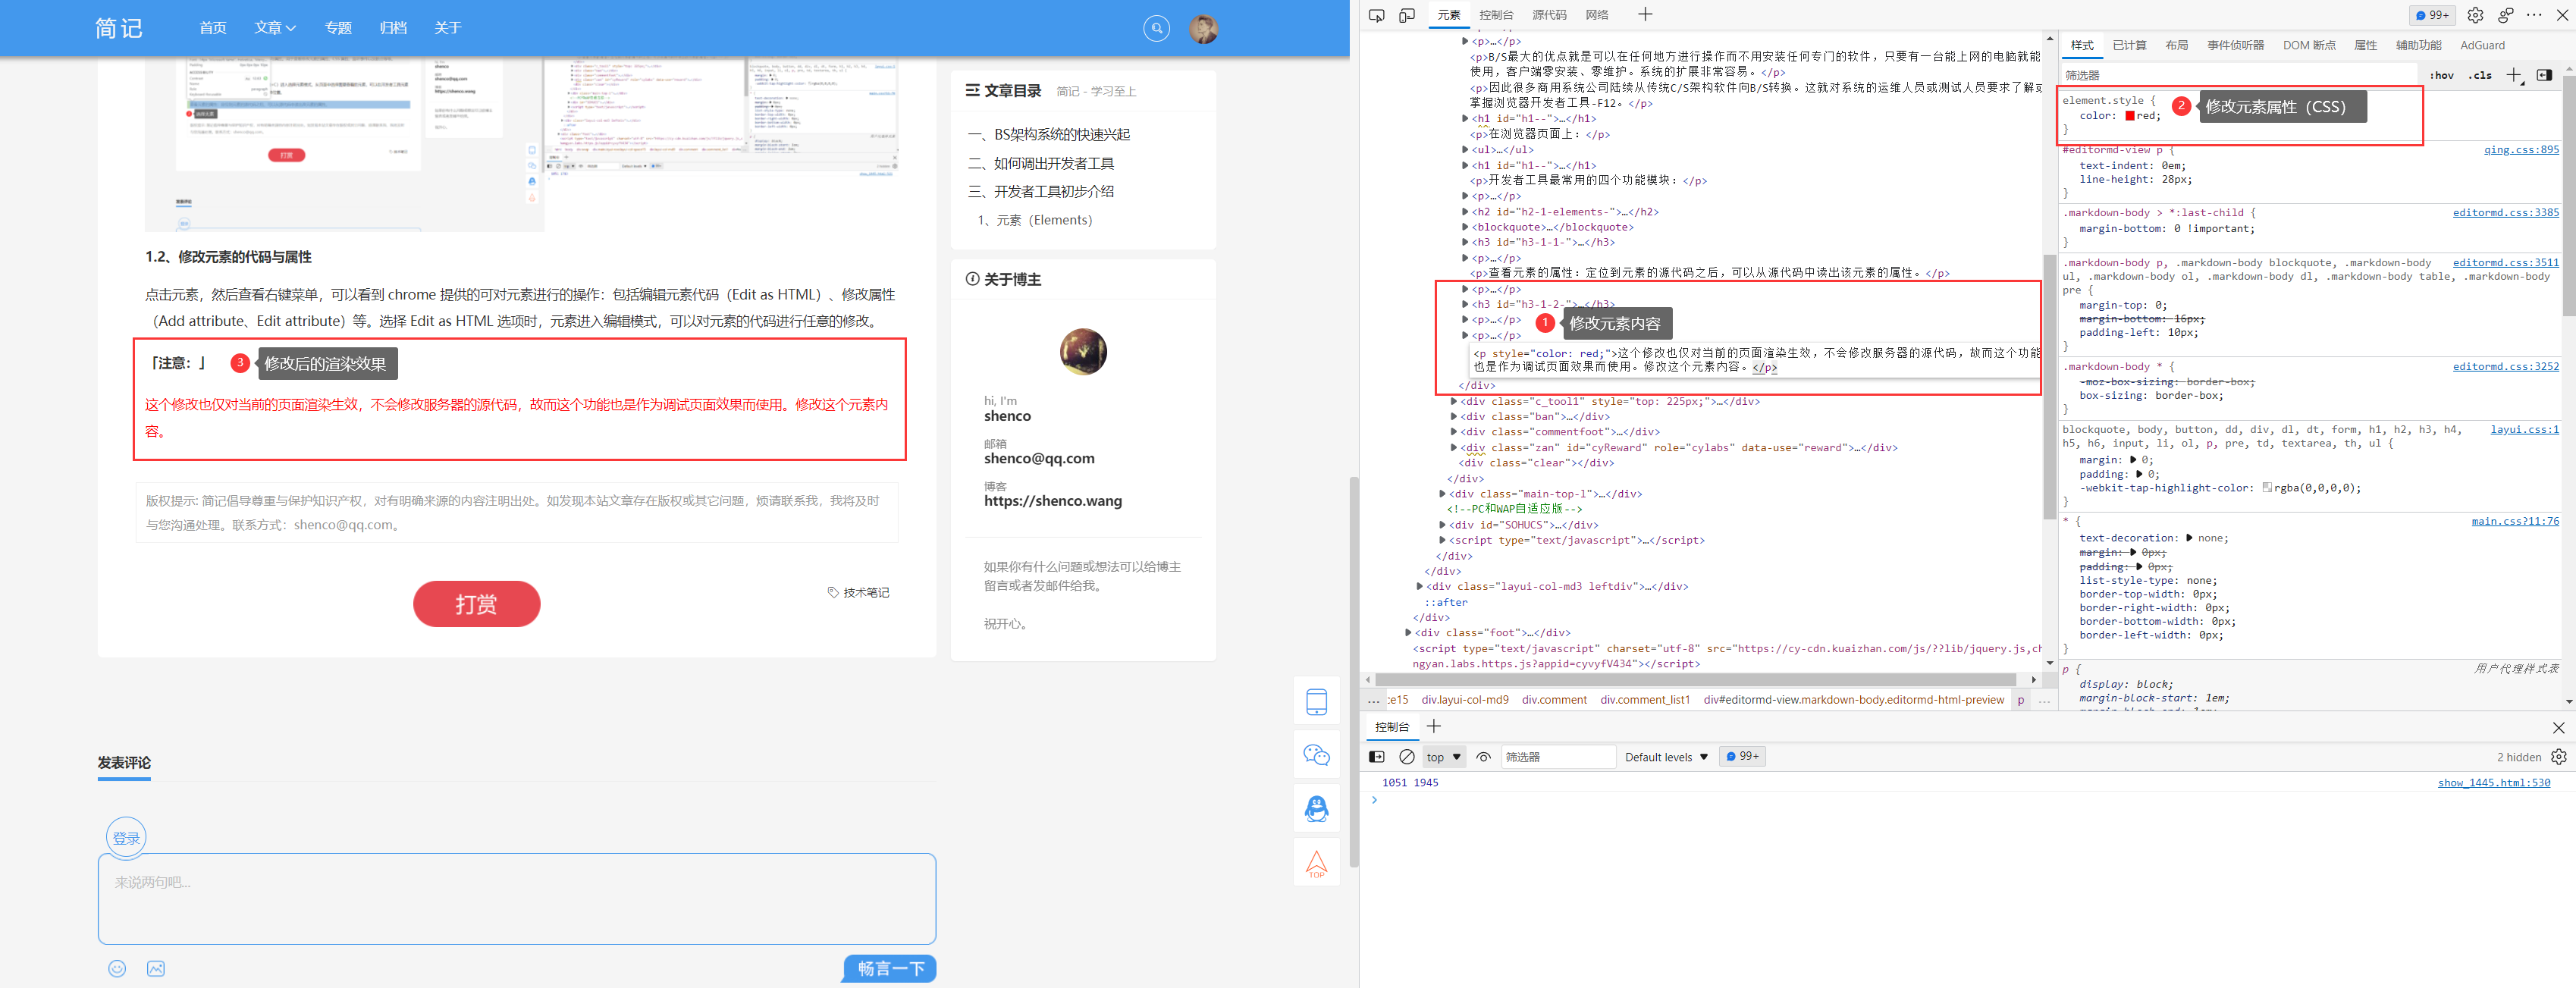2576x988 pixels.
Task: Show the console sidebar icon
Action: click(1377, 757)
